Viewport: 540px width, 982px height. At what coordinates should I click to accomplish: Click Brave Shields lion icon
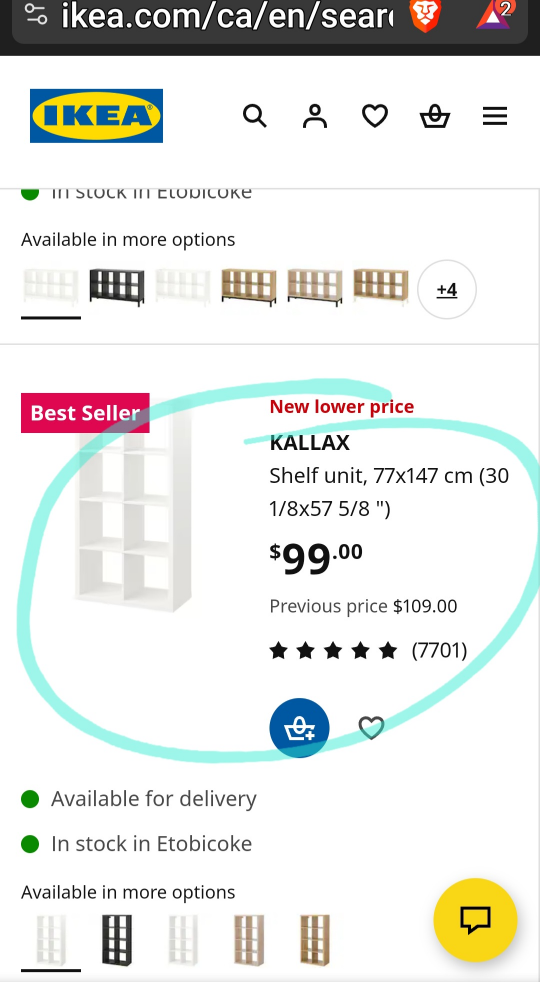coord(425,16)
